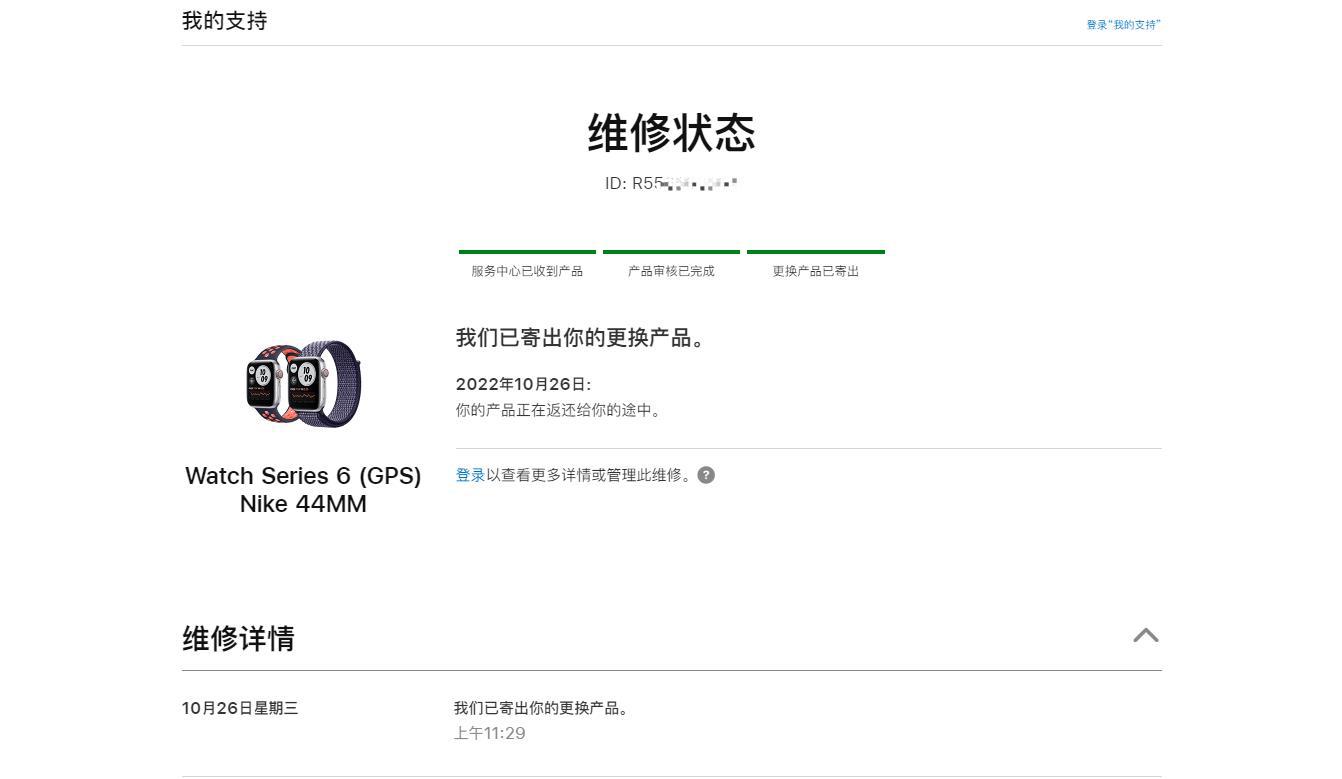Image resolution: width=1342 pixels, height=779 pixels.
Task: Click the green bar above 产品审核已完成
Action: [x=671, y=252]
